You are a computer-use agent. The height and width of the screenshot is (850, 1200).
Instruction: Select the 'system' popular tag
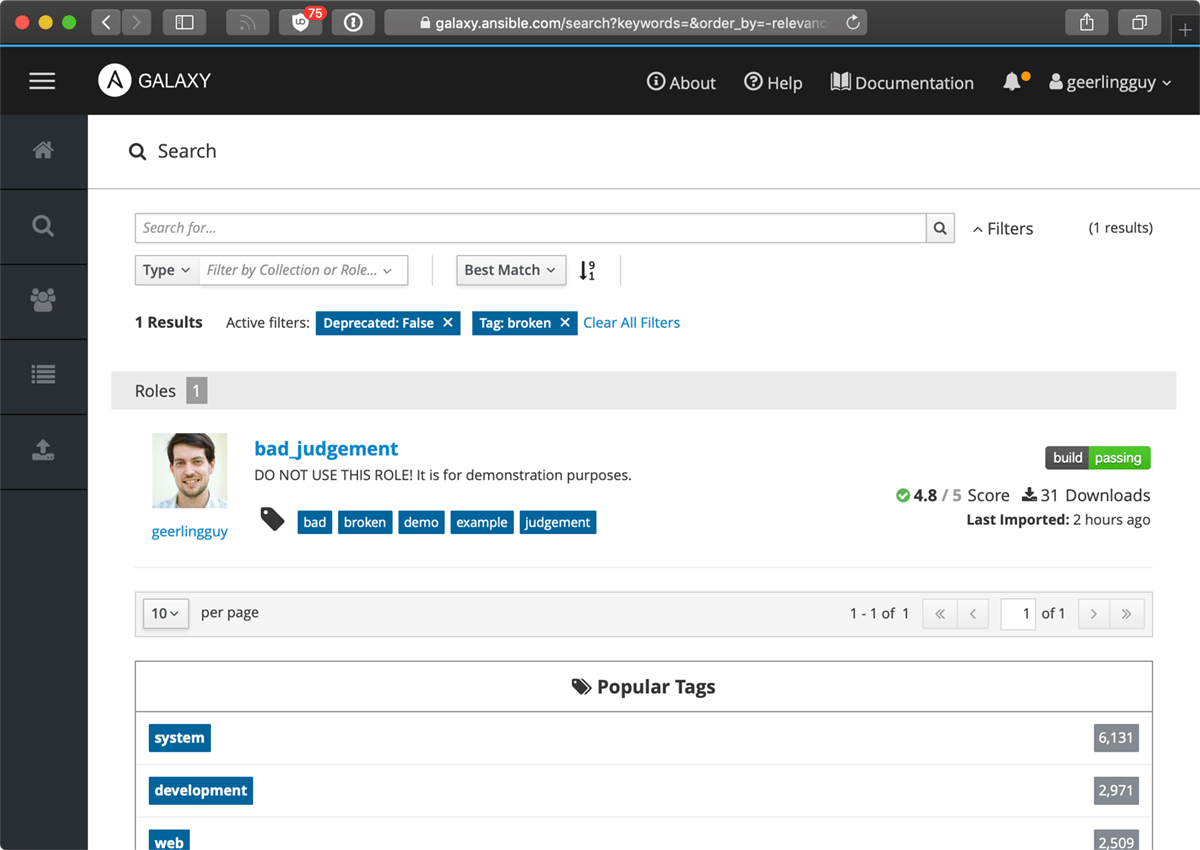click(x=180, y=738)
